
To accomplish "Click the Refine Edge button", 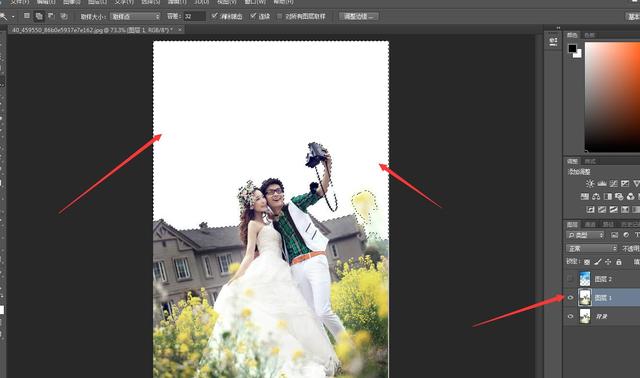I will pyautogui.click(x=359, y=16).
